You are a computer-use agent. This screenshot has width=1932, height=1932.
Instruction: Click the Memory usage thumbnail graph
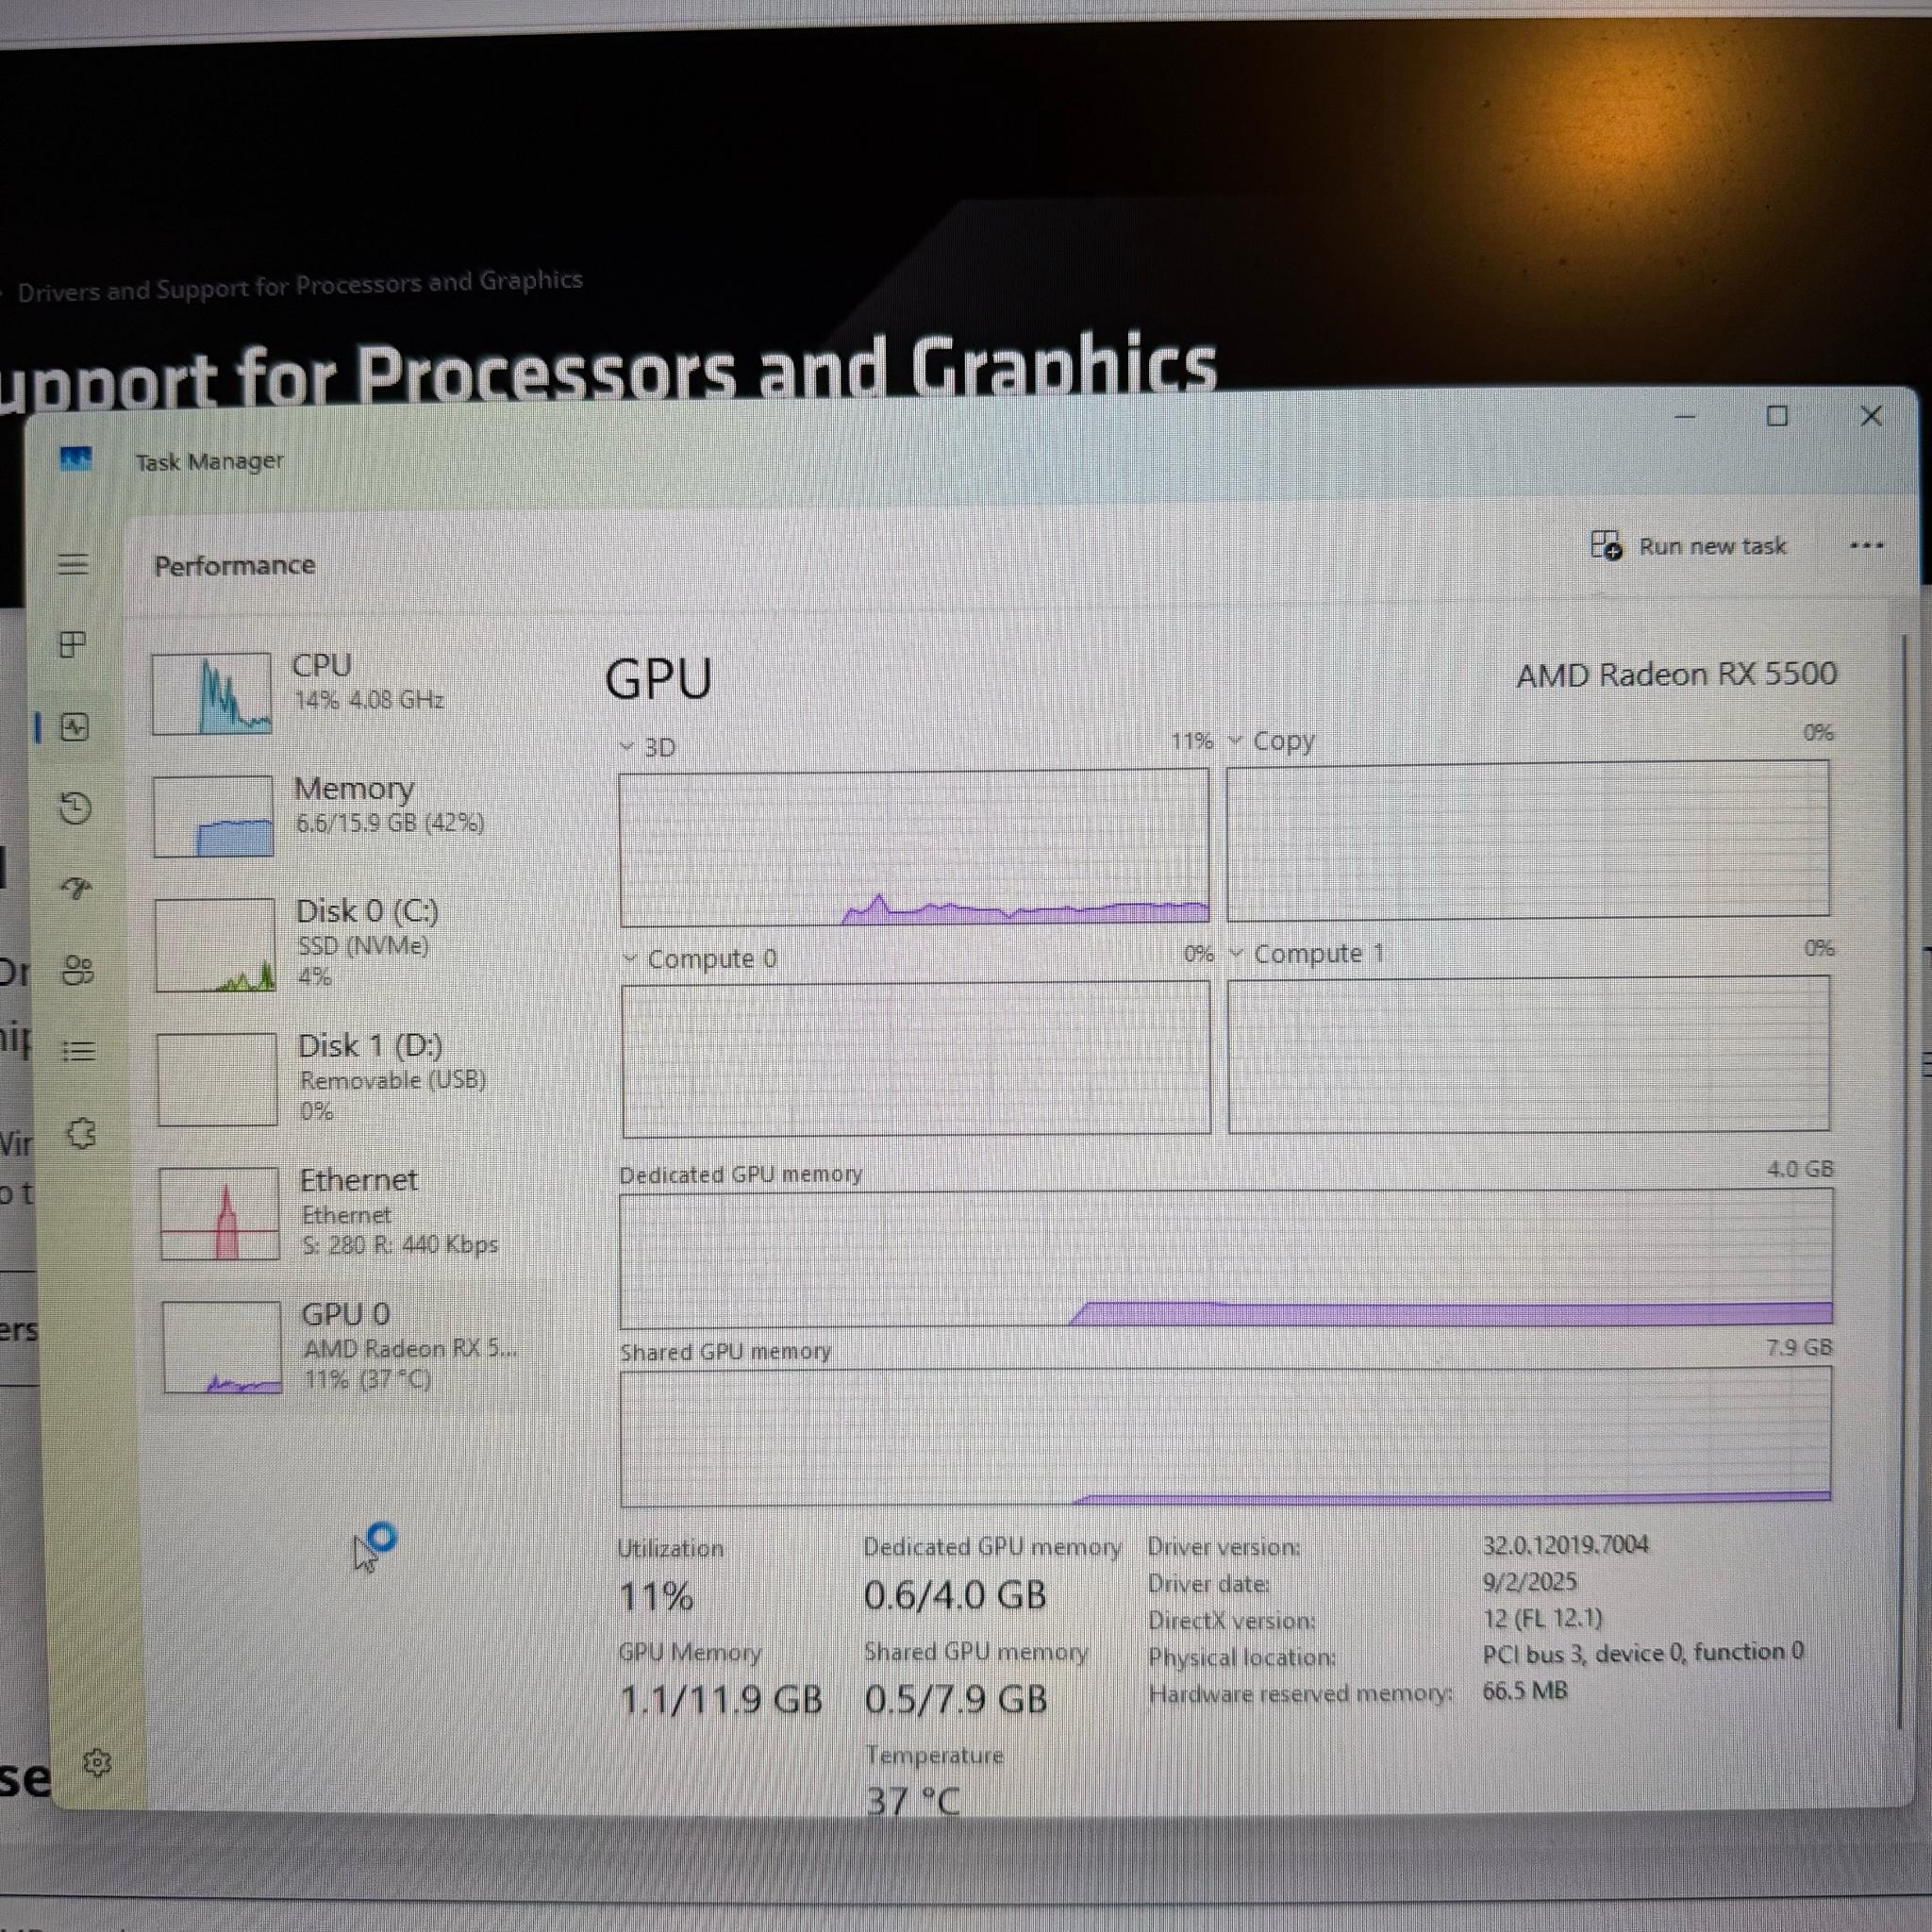[x=213, y=816]
